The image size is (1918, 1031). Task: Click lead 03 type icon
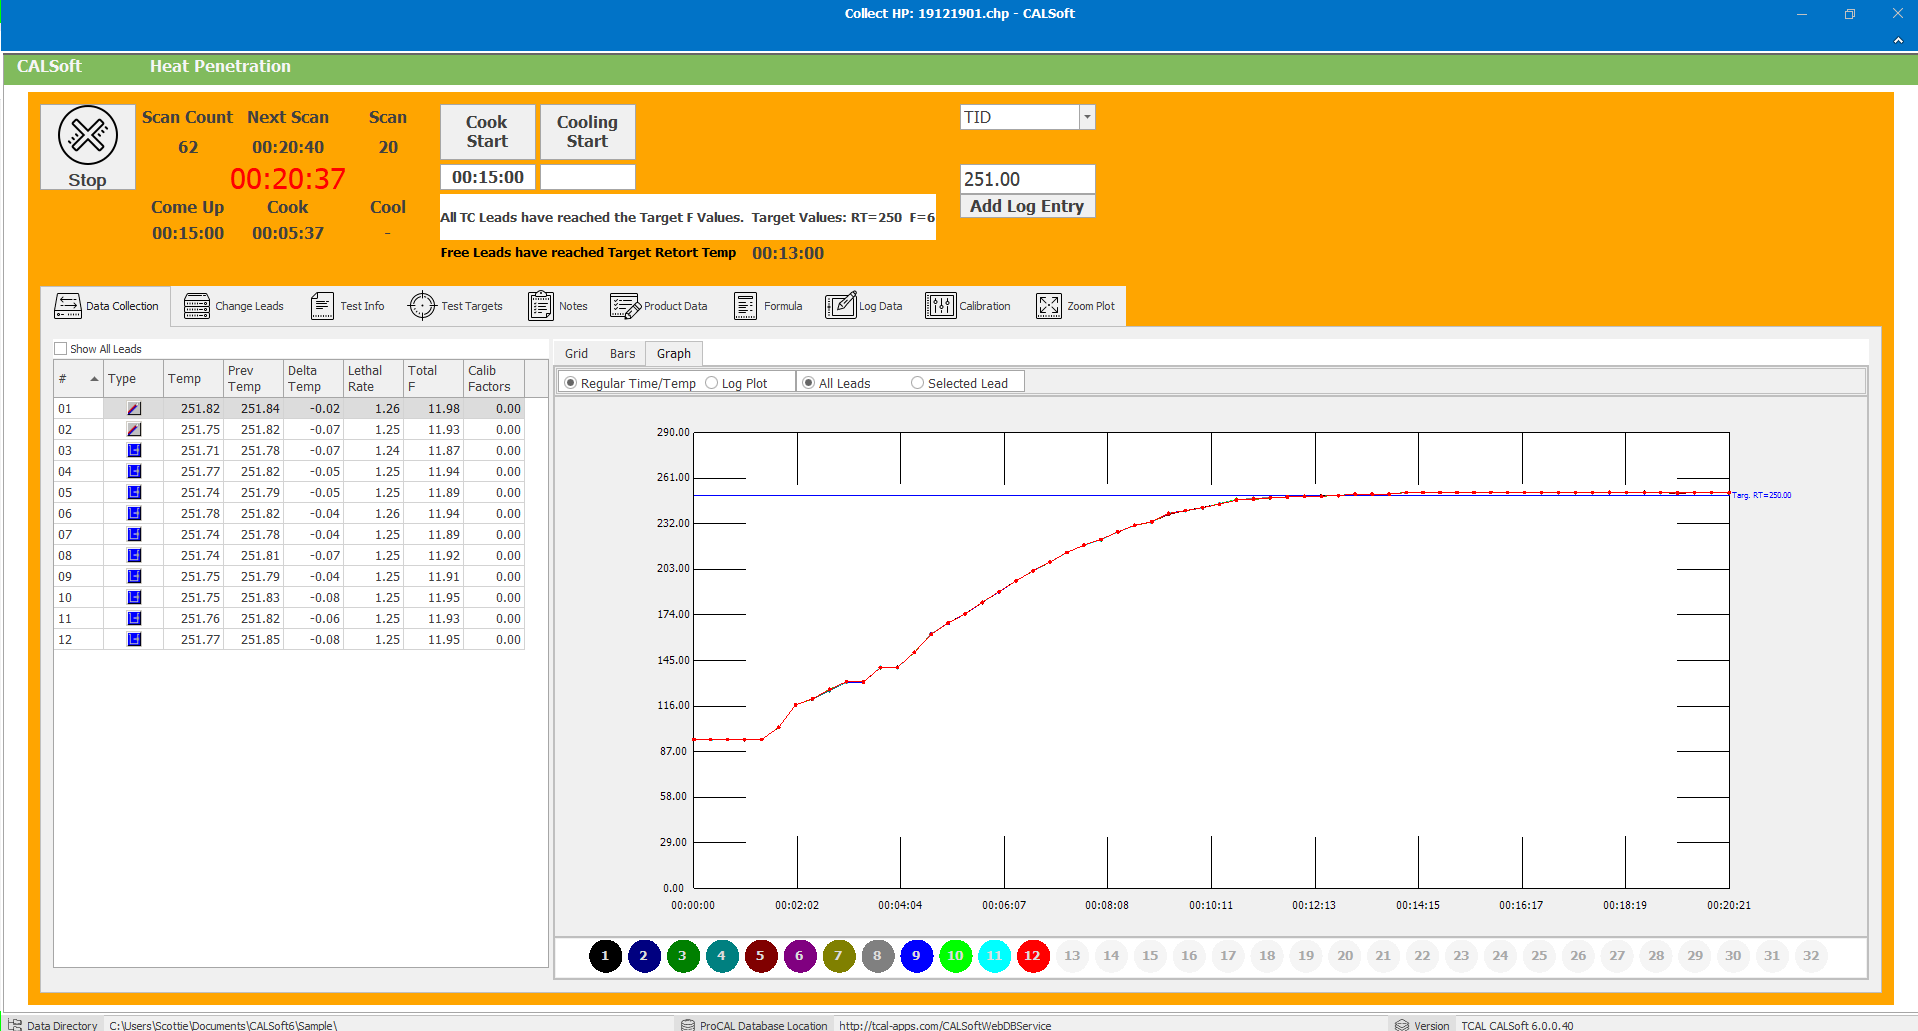click(134, 451)
